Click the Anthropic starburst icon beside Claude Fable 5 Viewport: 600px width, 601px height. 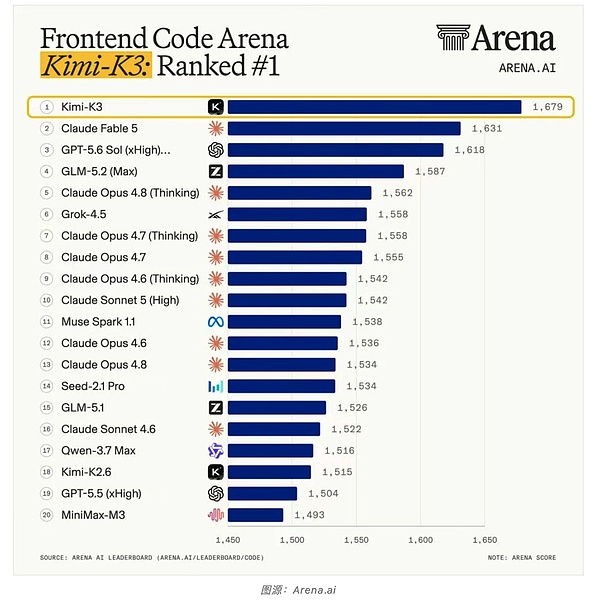[215, 128]
